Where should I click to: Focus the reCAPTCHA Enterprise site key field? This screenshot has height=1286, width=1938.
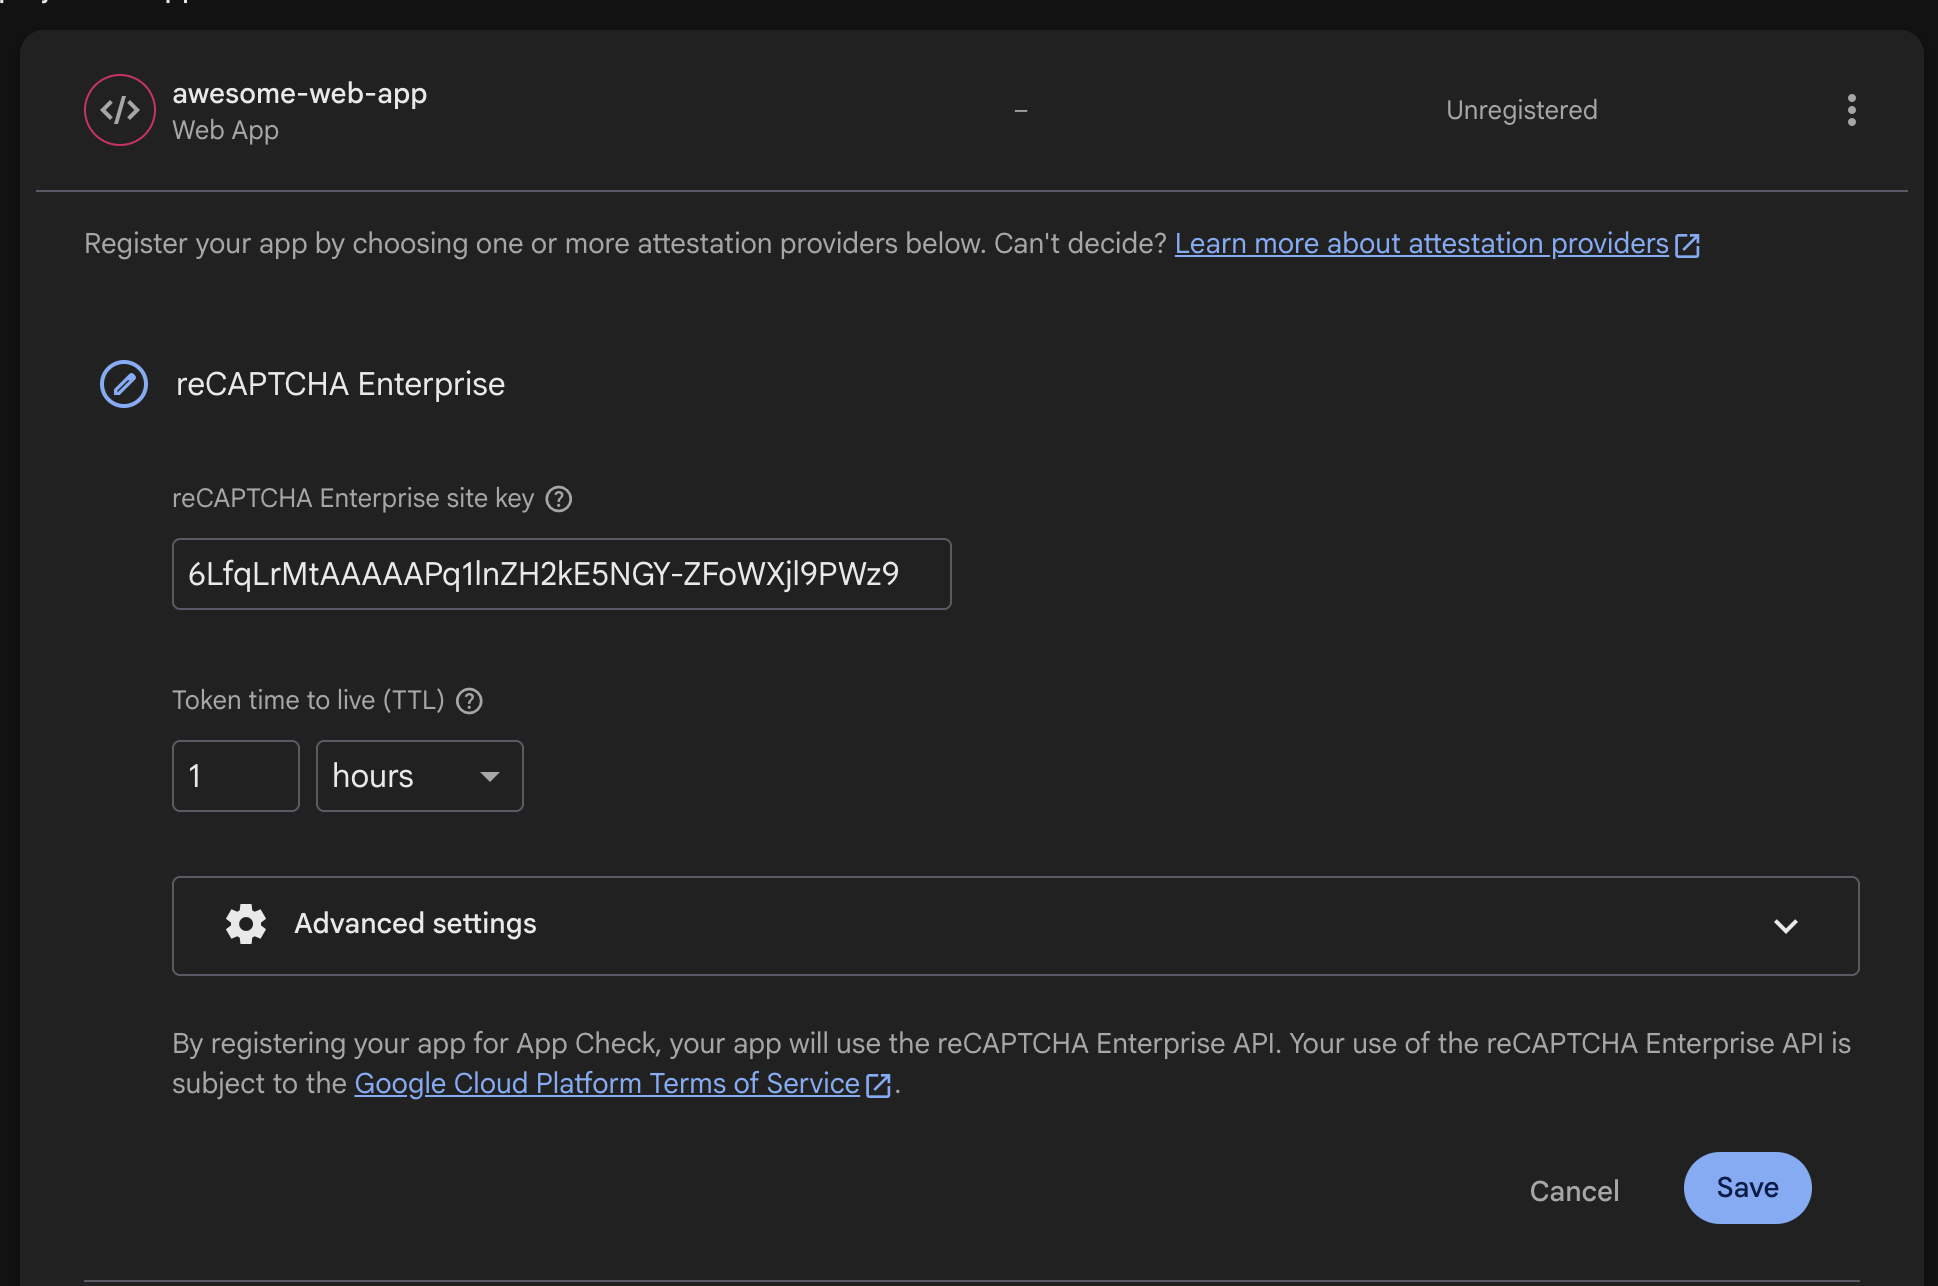[x=562, y=574]
